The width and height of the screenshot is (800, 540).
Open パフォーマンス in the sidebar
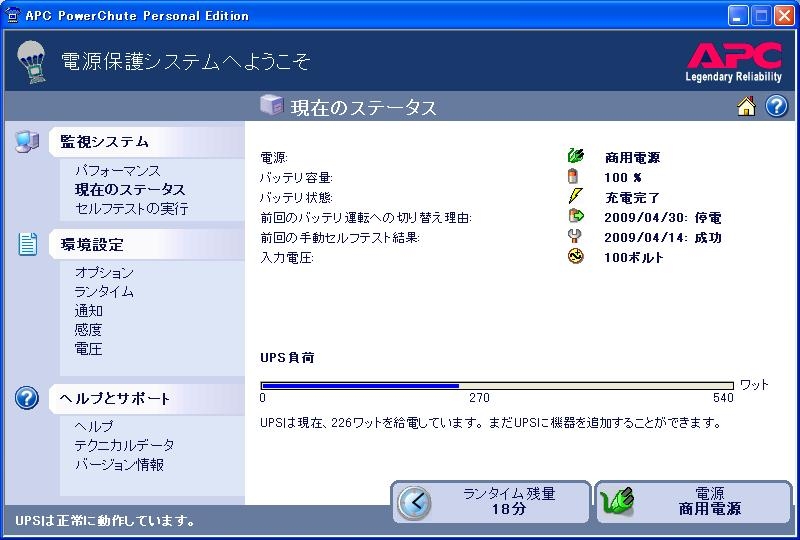(x=117, y=170)
